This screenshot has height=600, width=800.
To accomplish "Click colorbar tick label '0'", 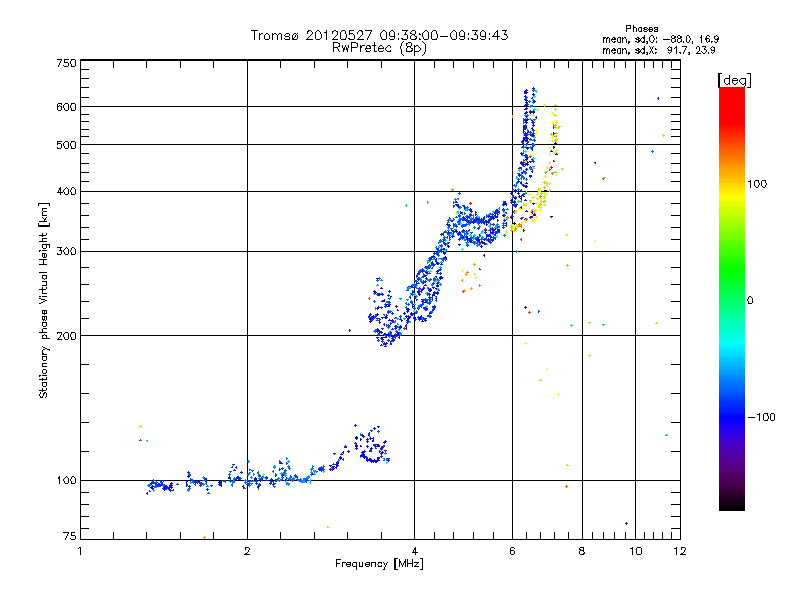I will click(x=750, y=301).
